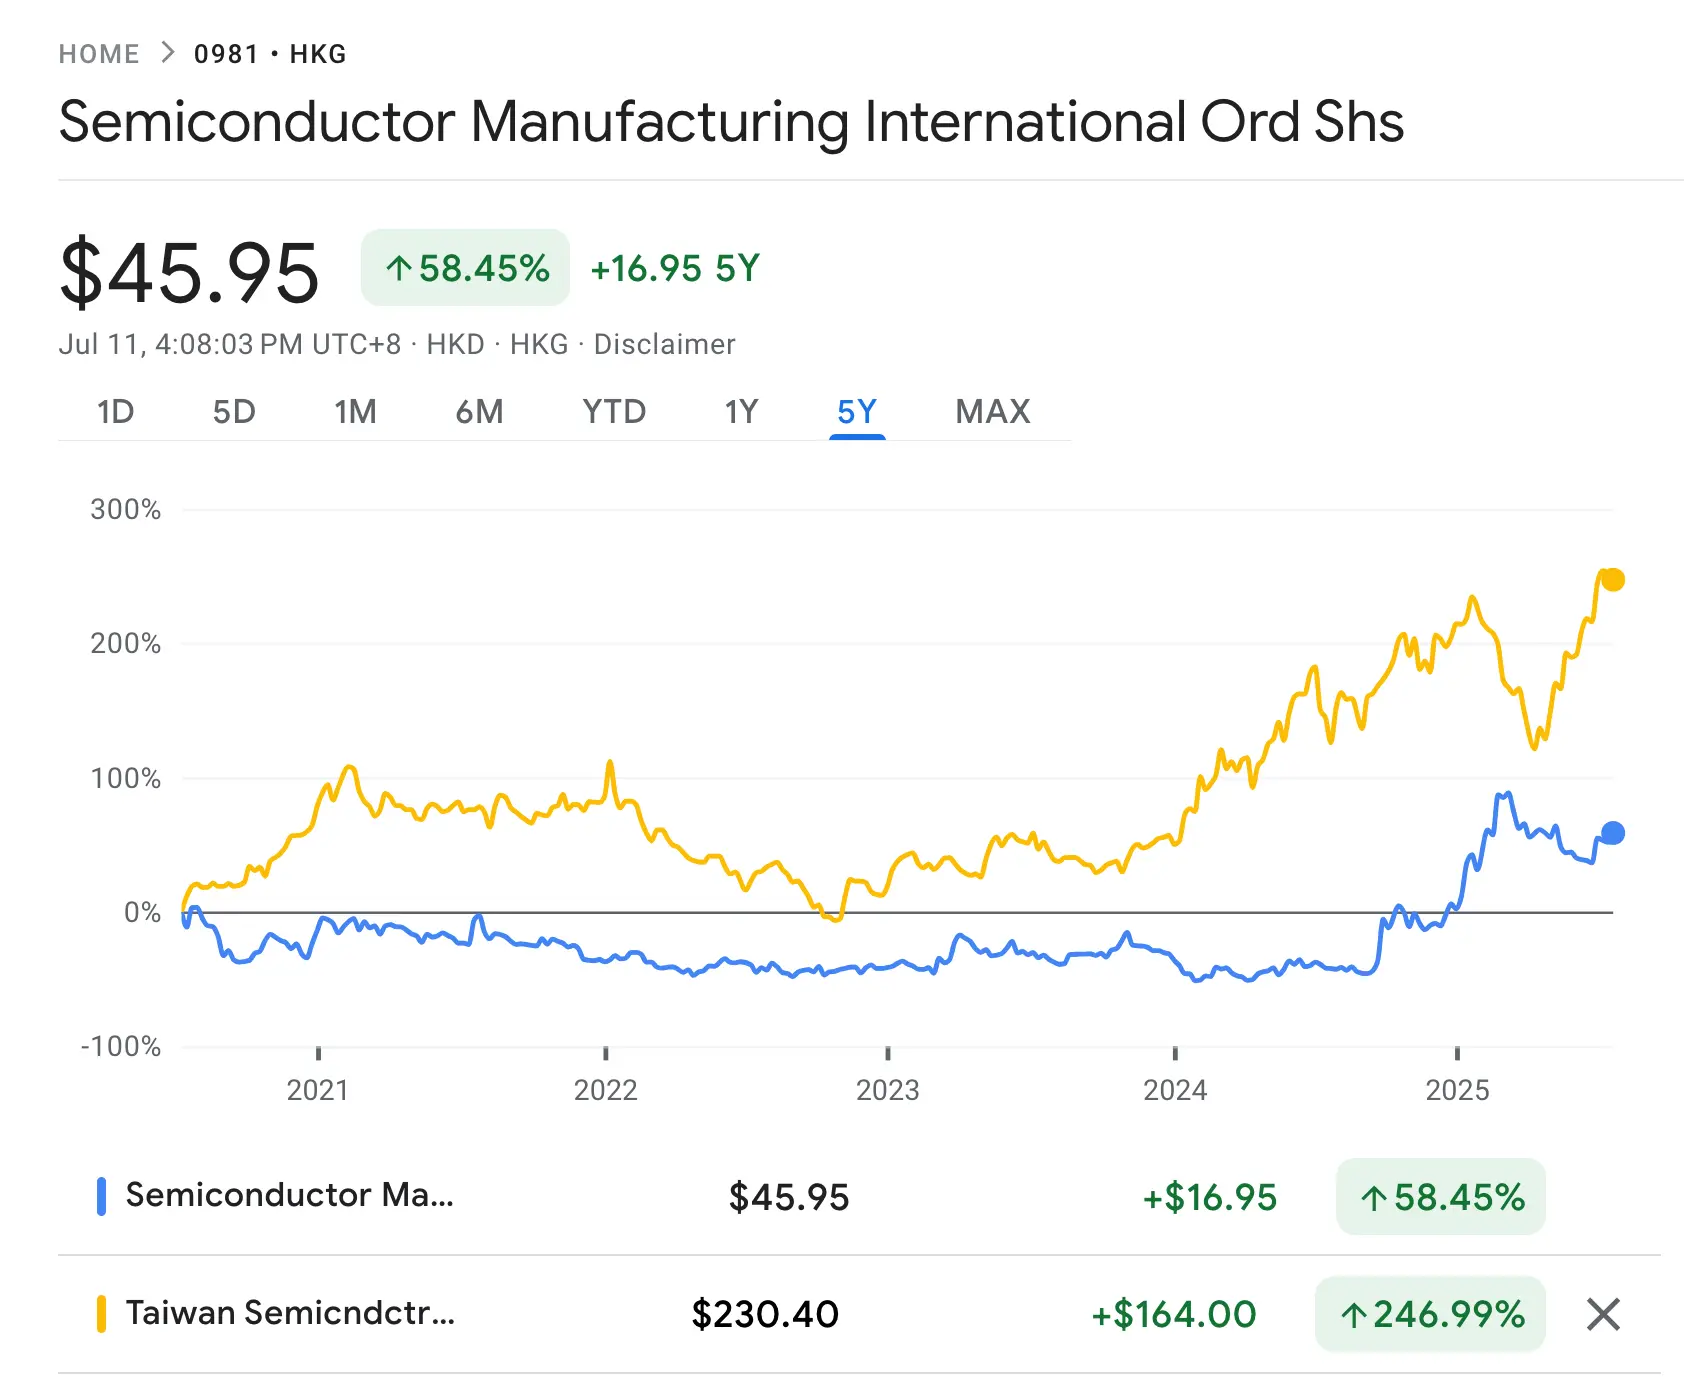Choose the 1Y range tab
Image resolution: width=1684 pixels, height=1378 pixels.
742,411
